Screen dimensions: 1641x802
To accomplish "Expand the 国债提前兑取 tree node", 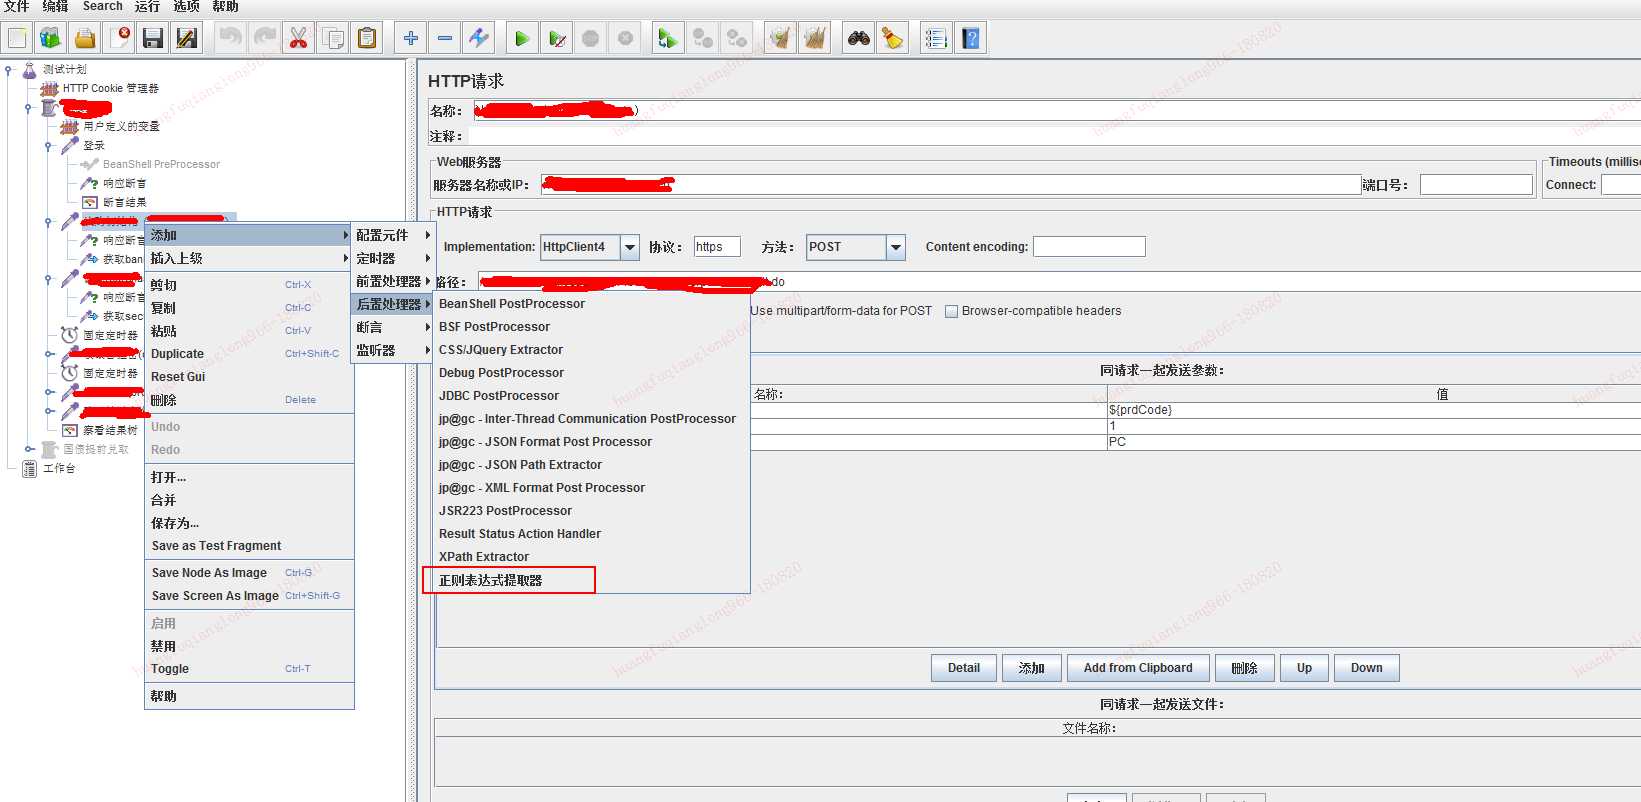I will (x=29, y=449).
